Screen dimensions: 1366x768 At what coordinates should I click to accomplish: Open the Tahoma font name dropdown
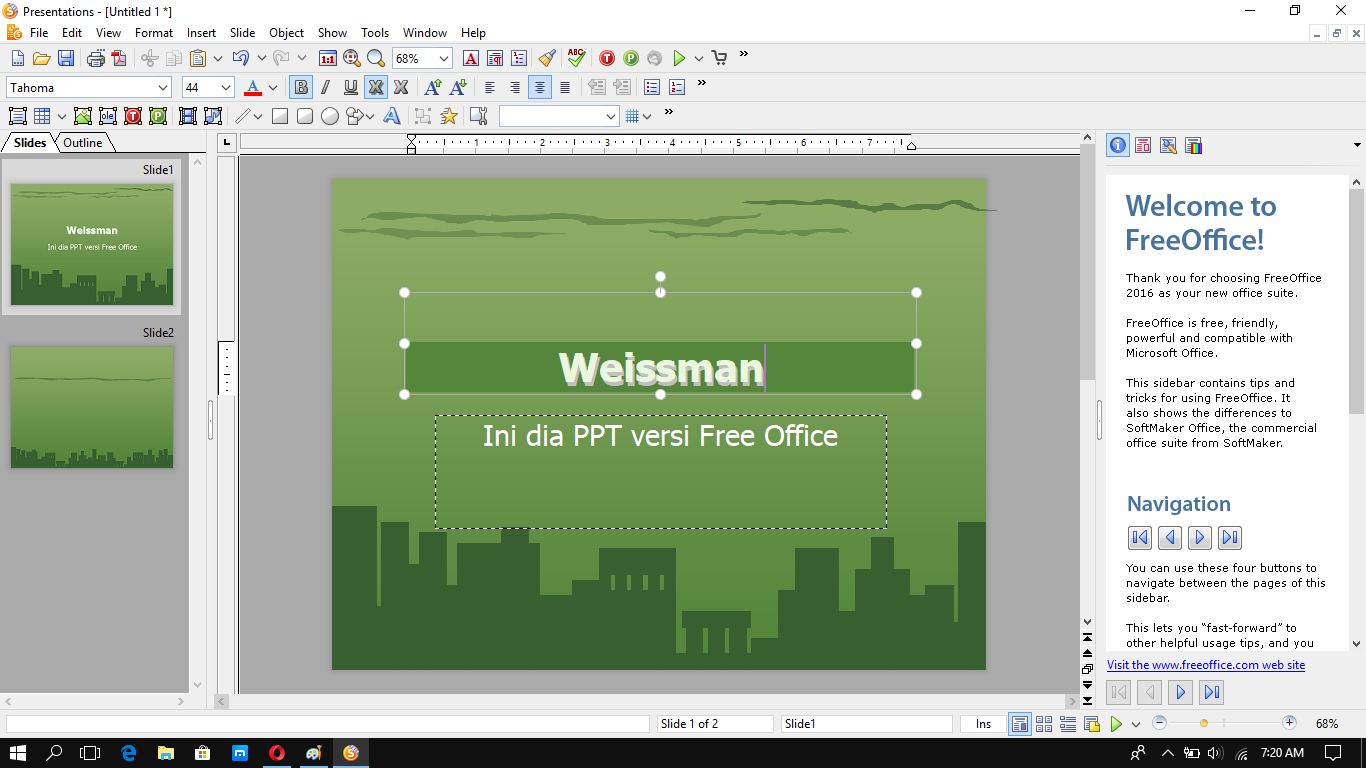(x=163, y=88)
